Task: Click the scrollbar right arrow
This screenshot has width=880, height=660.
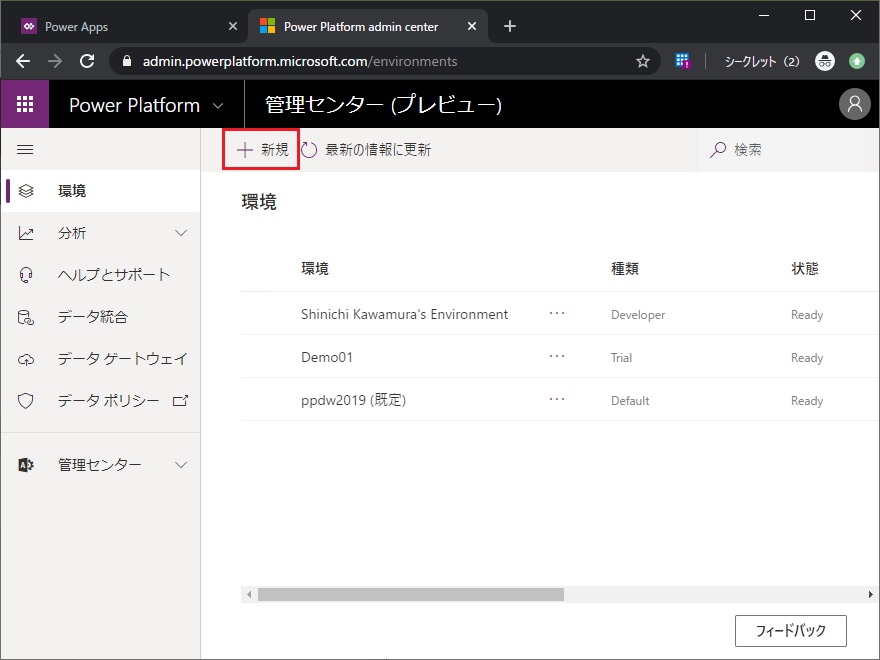Action: tap(870, 594)
